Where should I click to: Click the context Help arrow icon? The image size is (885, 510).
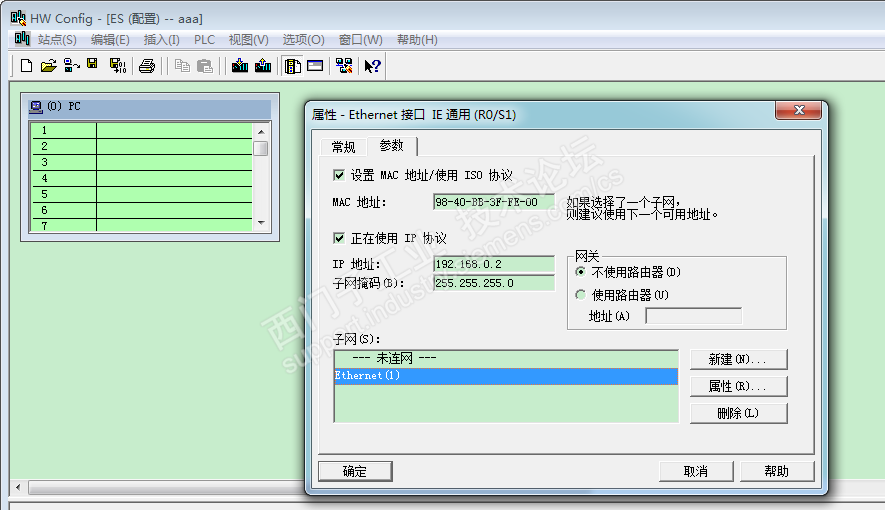(x=373, y=66)
